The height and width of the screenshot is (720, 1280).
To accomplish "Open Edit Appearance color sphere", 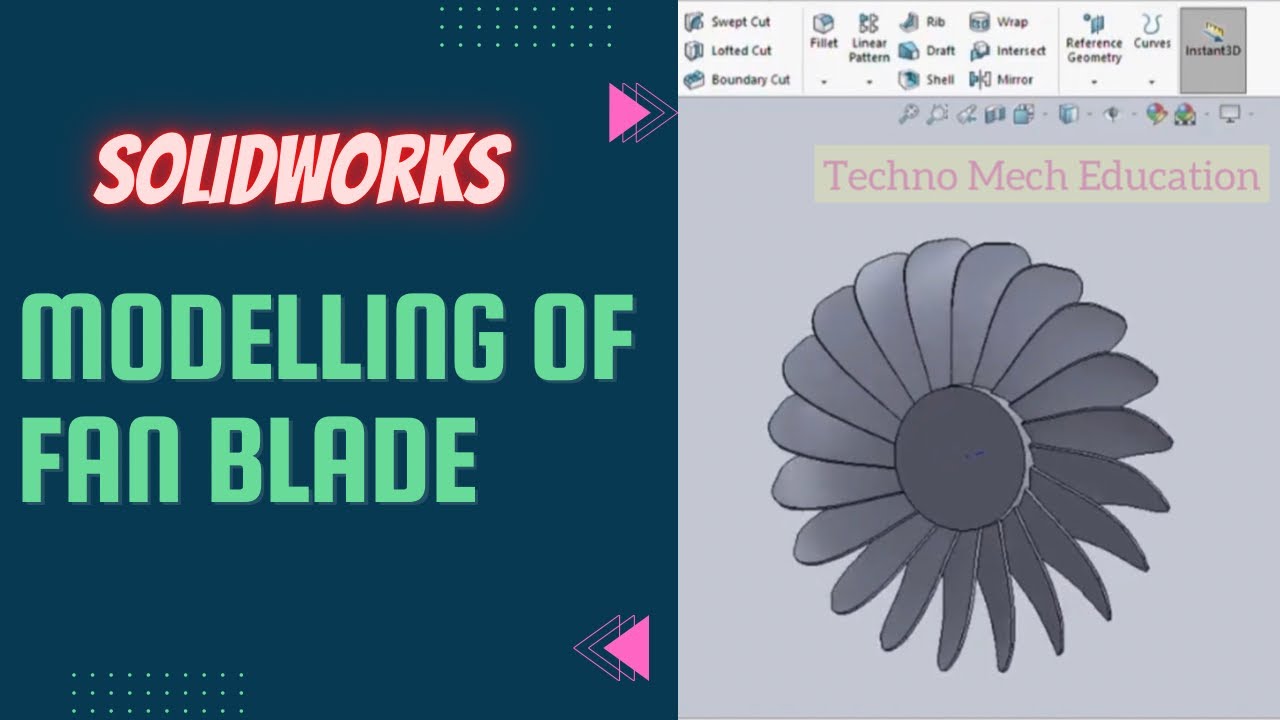I will 1156,115.
